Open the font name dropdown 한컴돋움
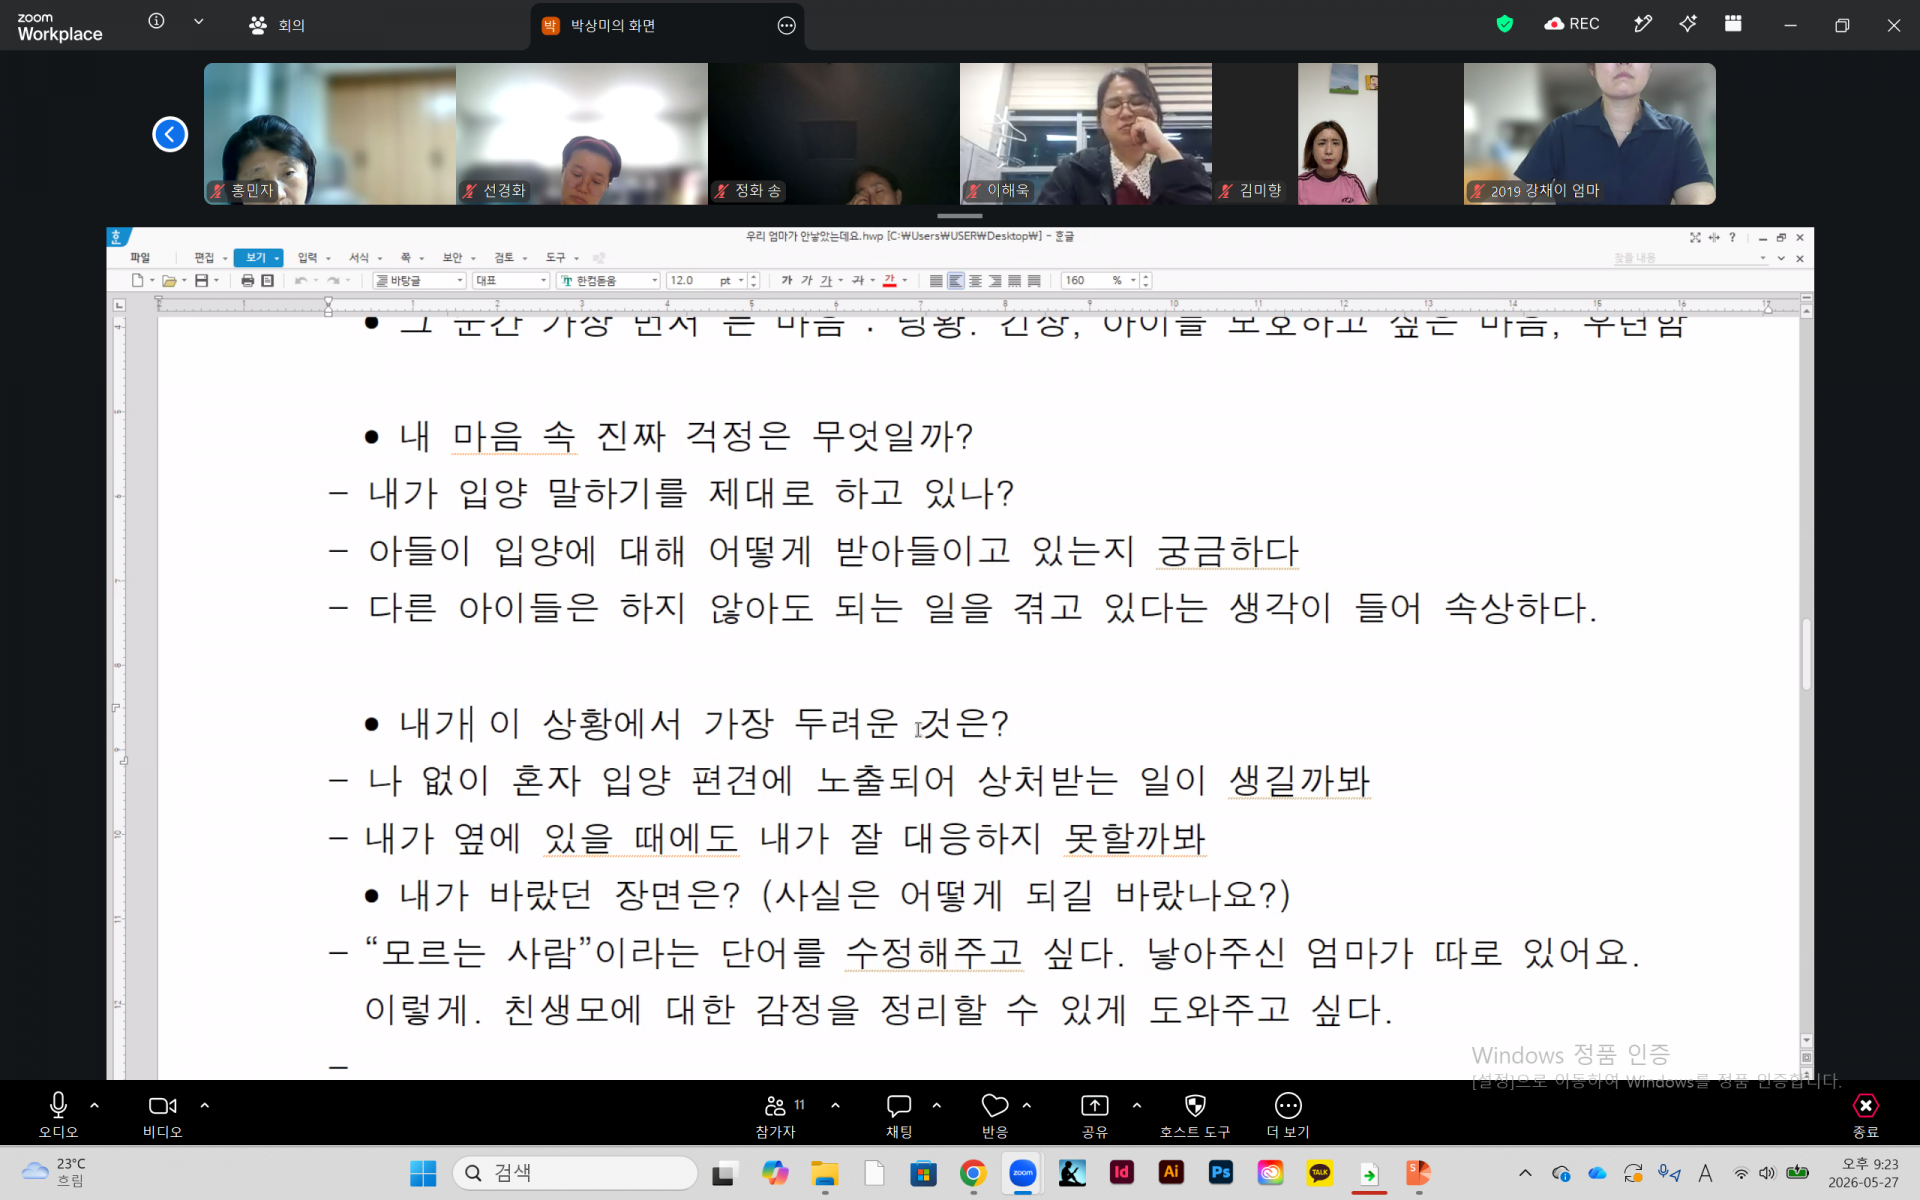Viewport: 1920px width, 1200px height. (609, 281)
